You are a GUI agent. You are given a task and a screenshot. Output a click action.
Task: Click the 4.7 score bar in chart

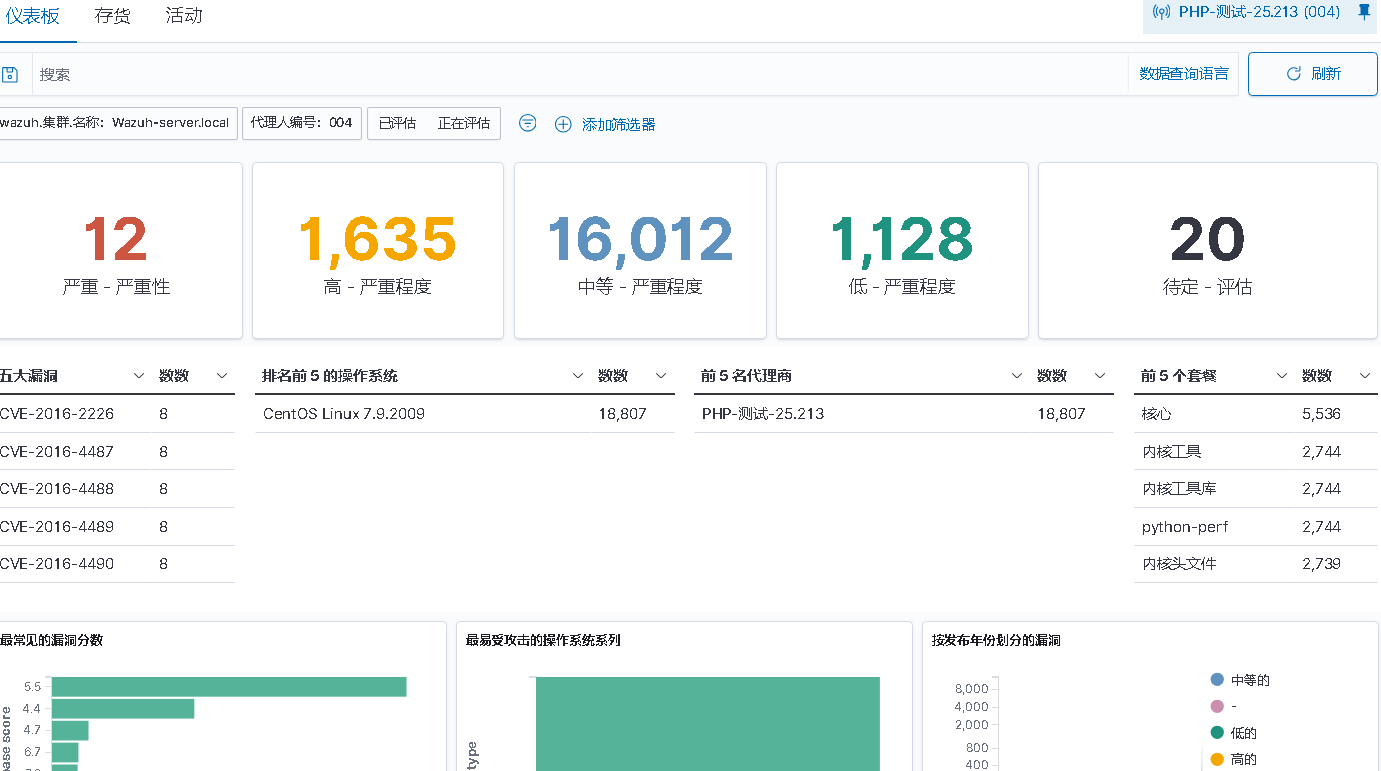point(70,730)
